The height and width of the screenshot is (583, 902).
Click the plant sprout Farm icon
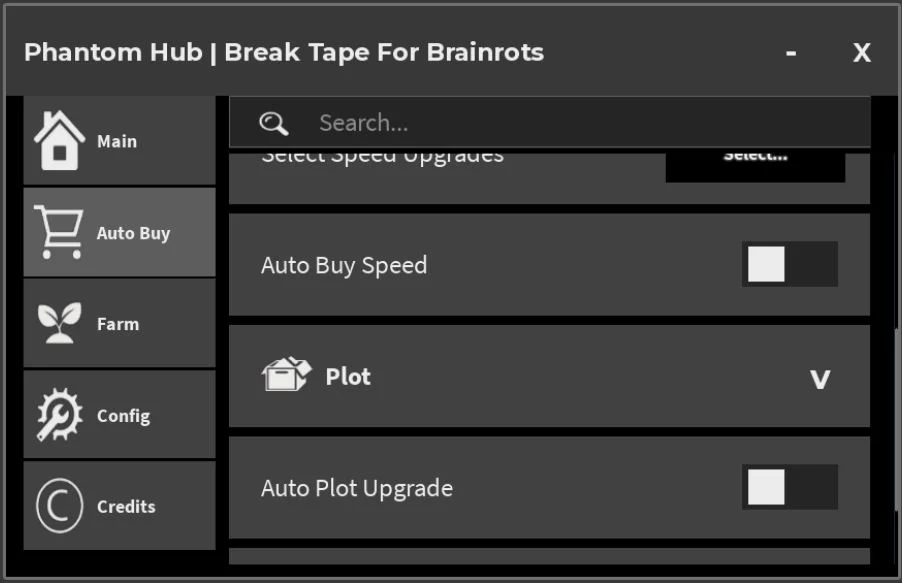59,323
